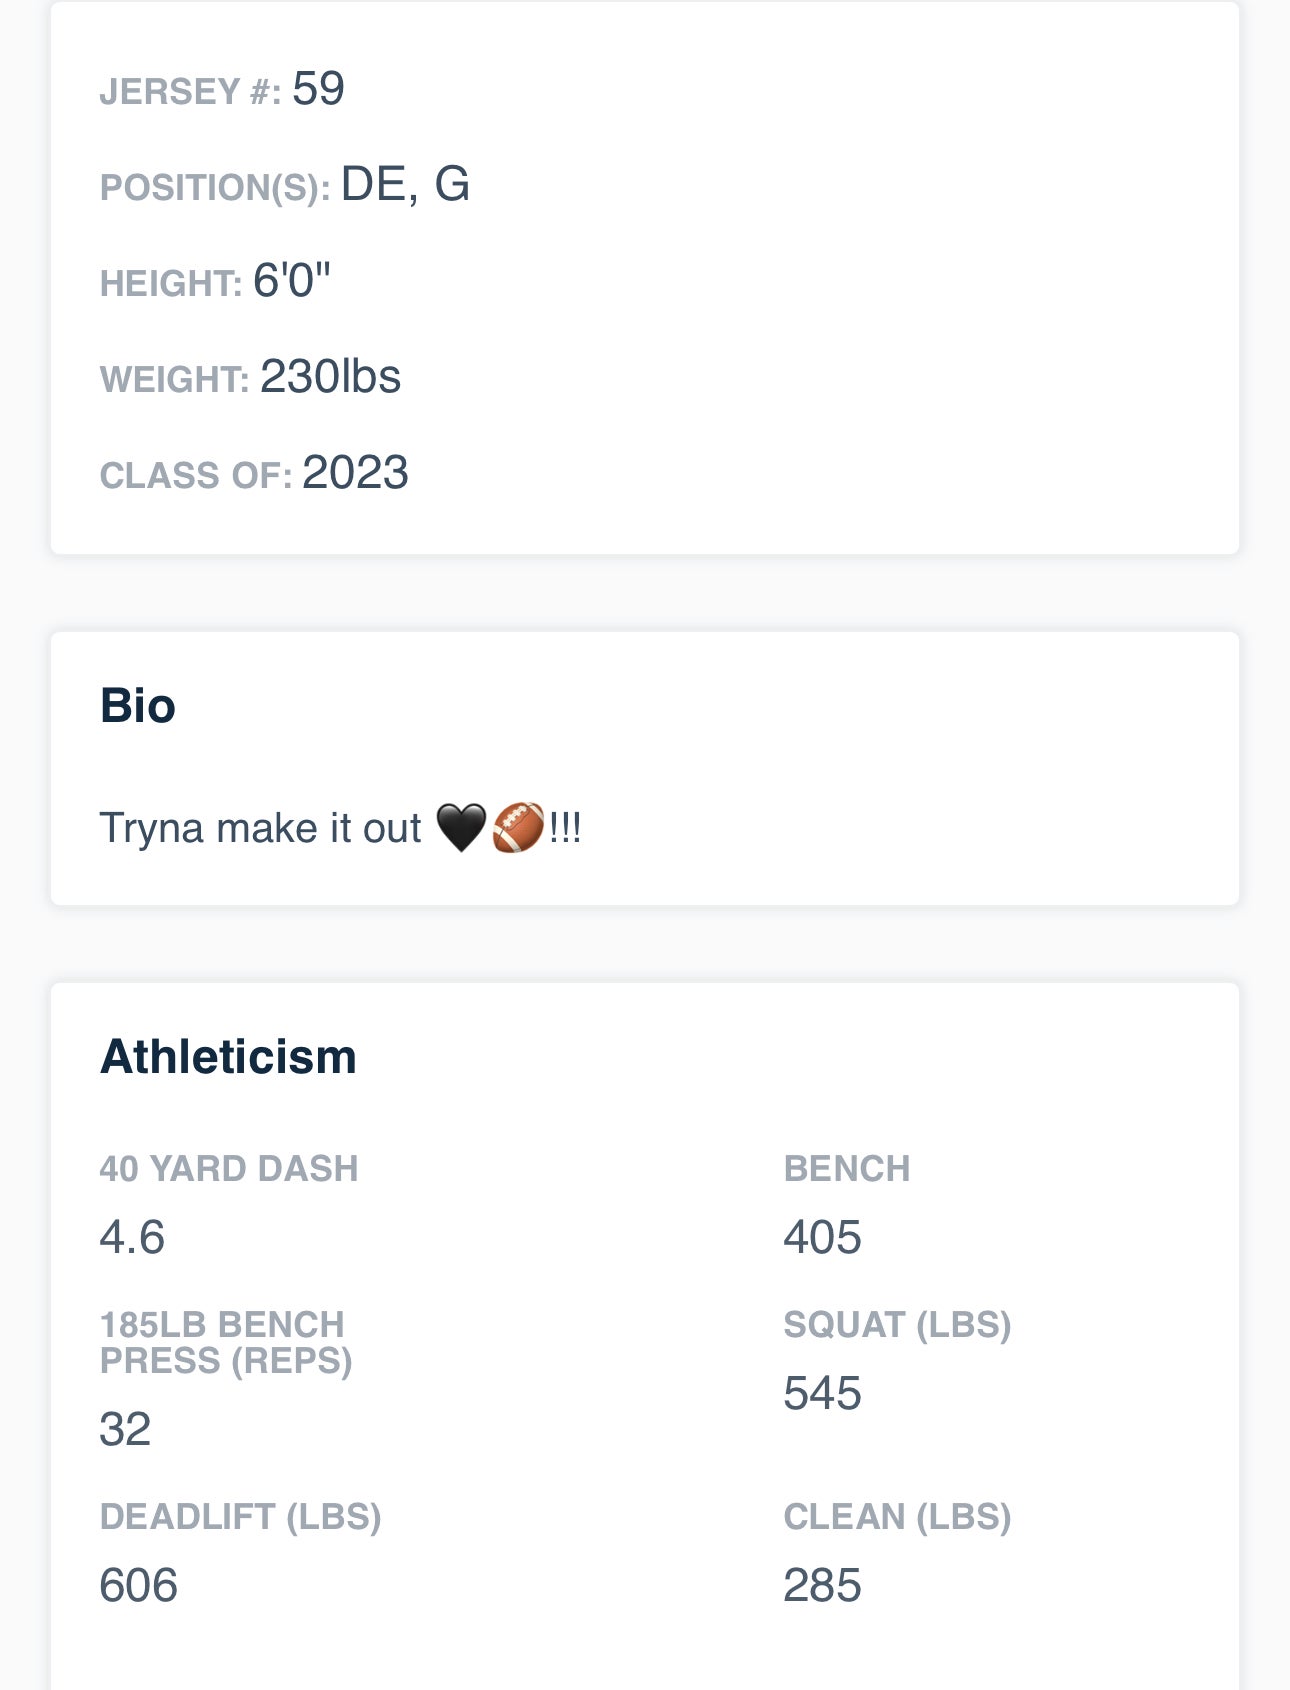Click the 185LB Bench Press reps label
Screen dimensions: 1290x1690
point(225,1343)
